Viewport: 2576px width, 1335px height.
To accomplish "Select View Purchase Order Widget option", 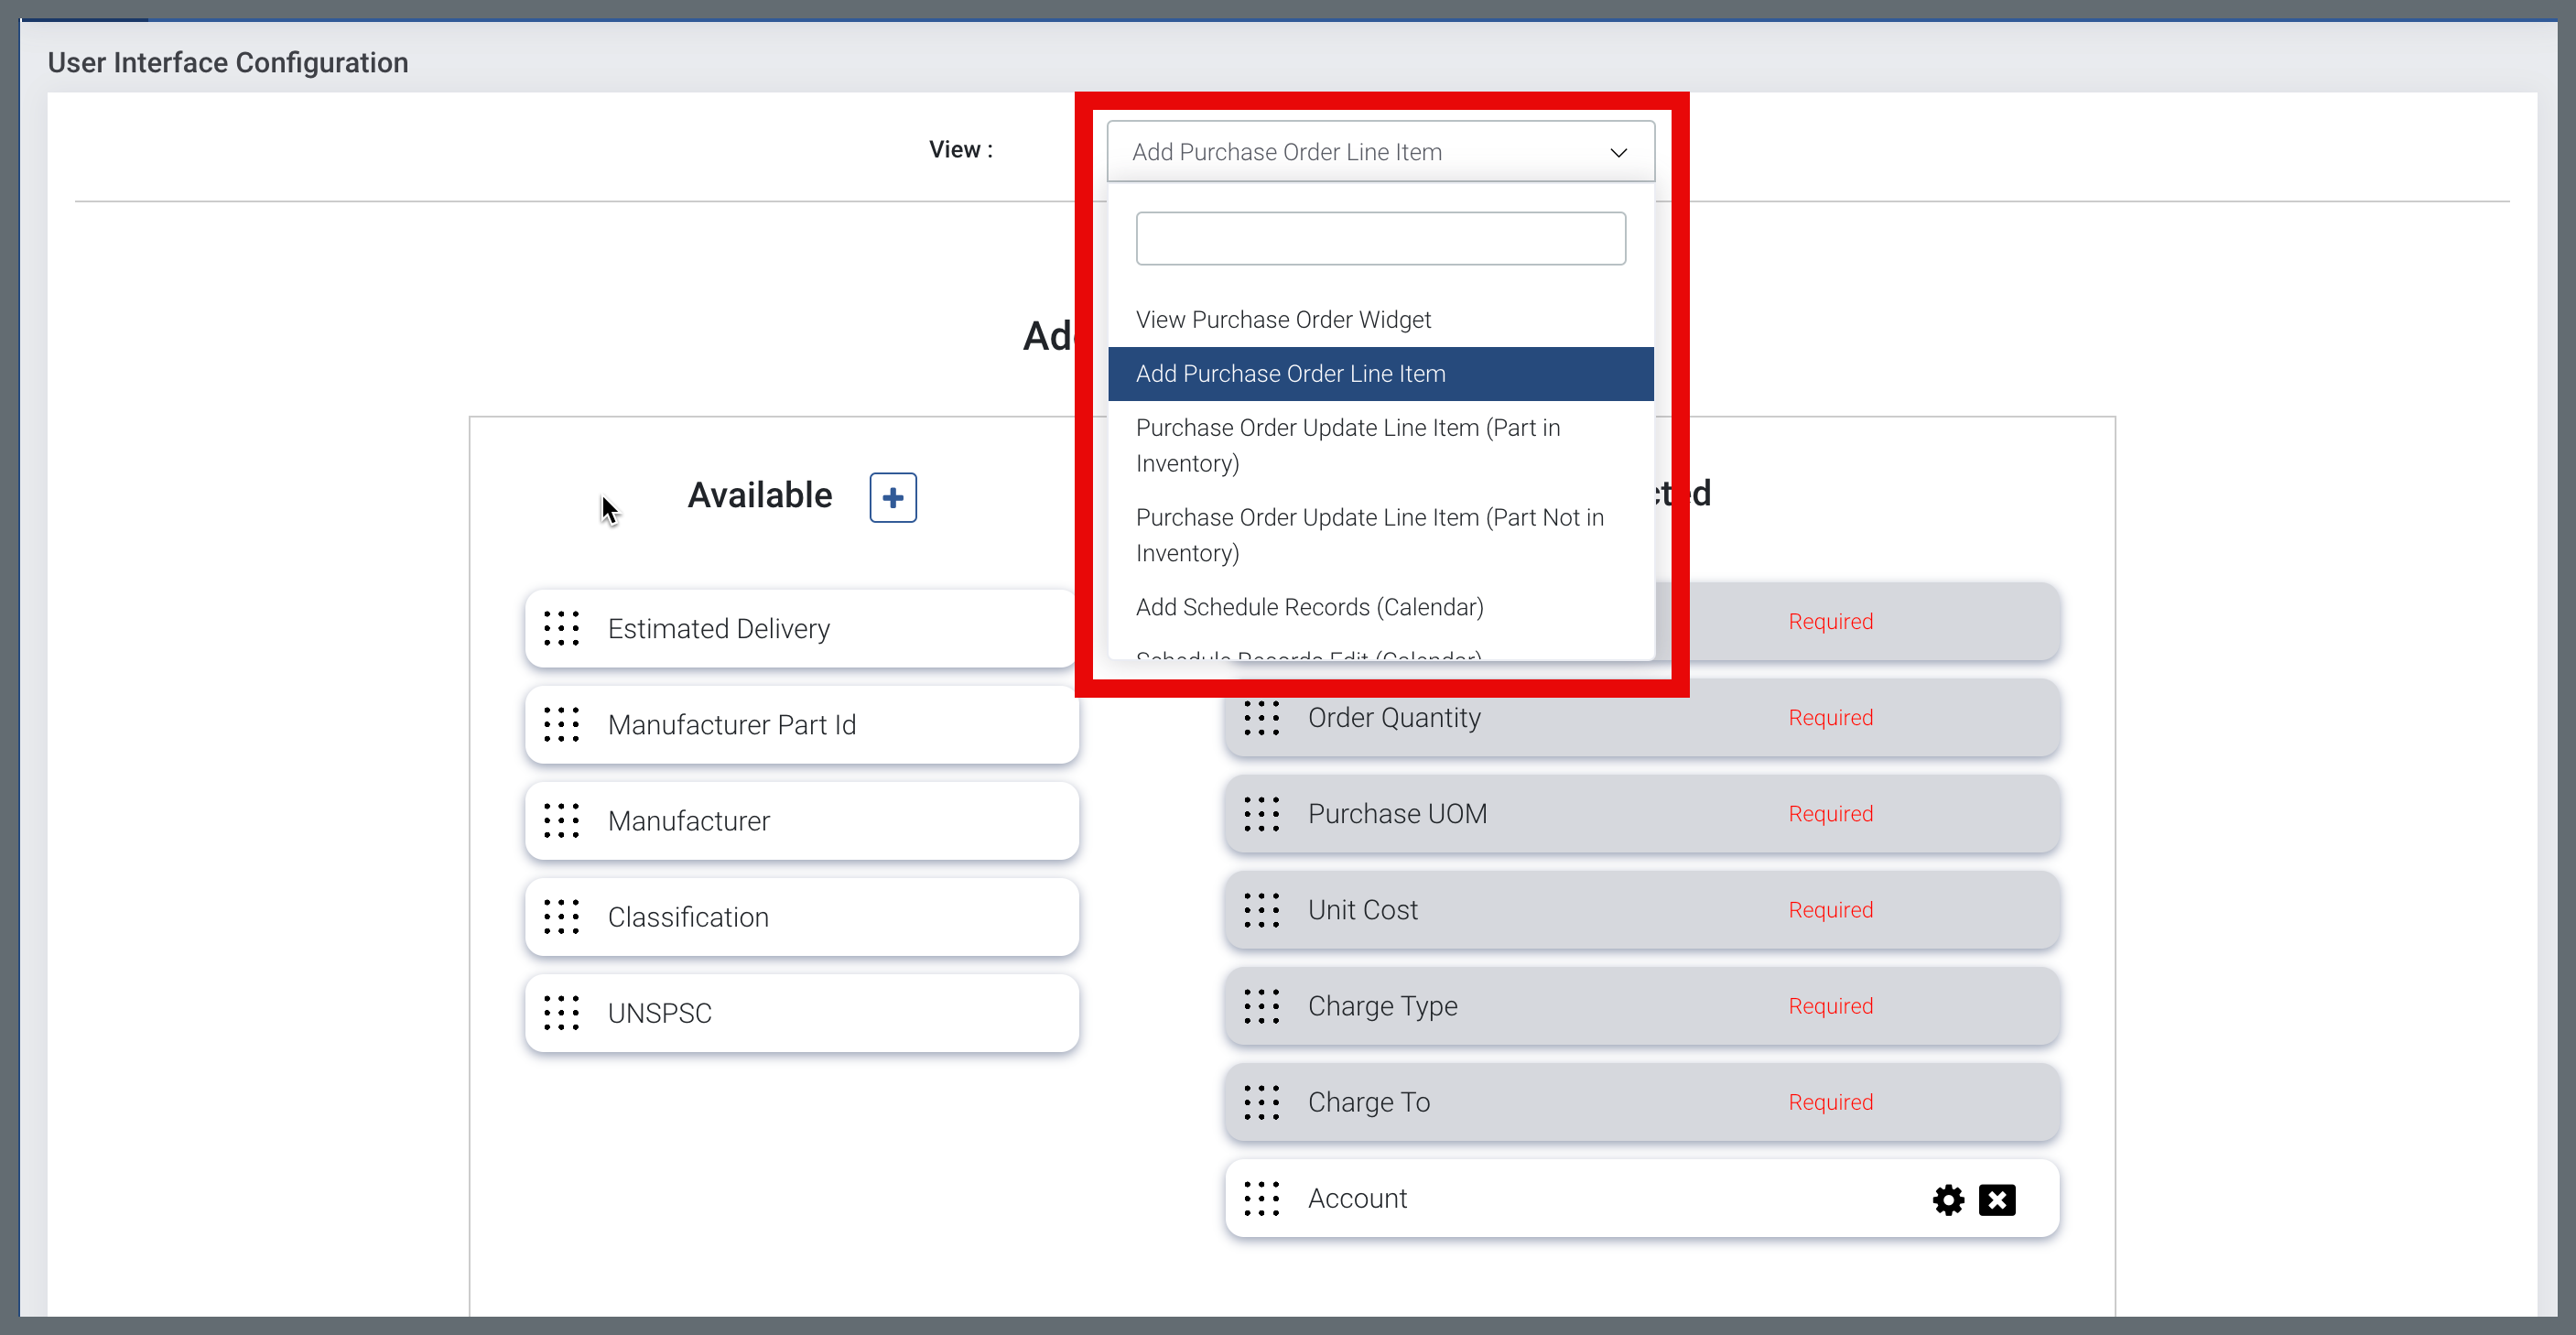I will [x=1283, y=320].
